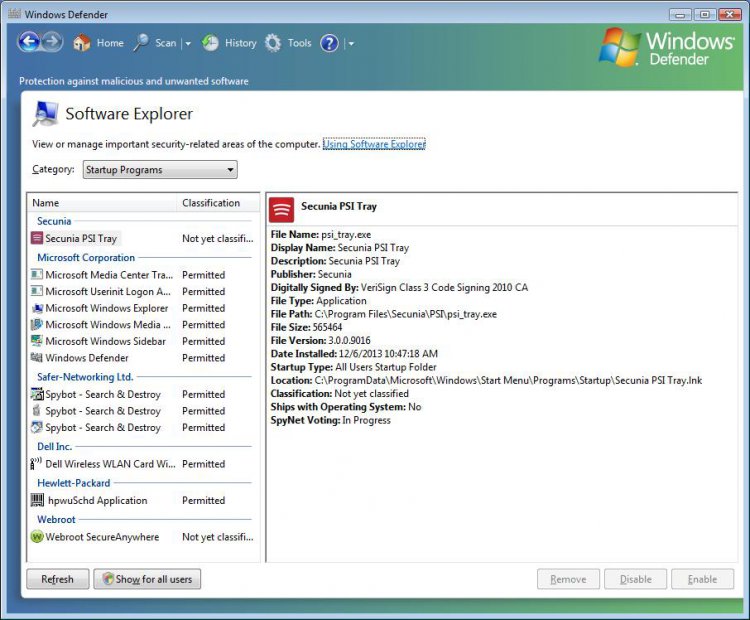750x620 pixels.
Task: Click the Dell Inc. group header
Action: [x=55, y=446]
